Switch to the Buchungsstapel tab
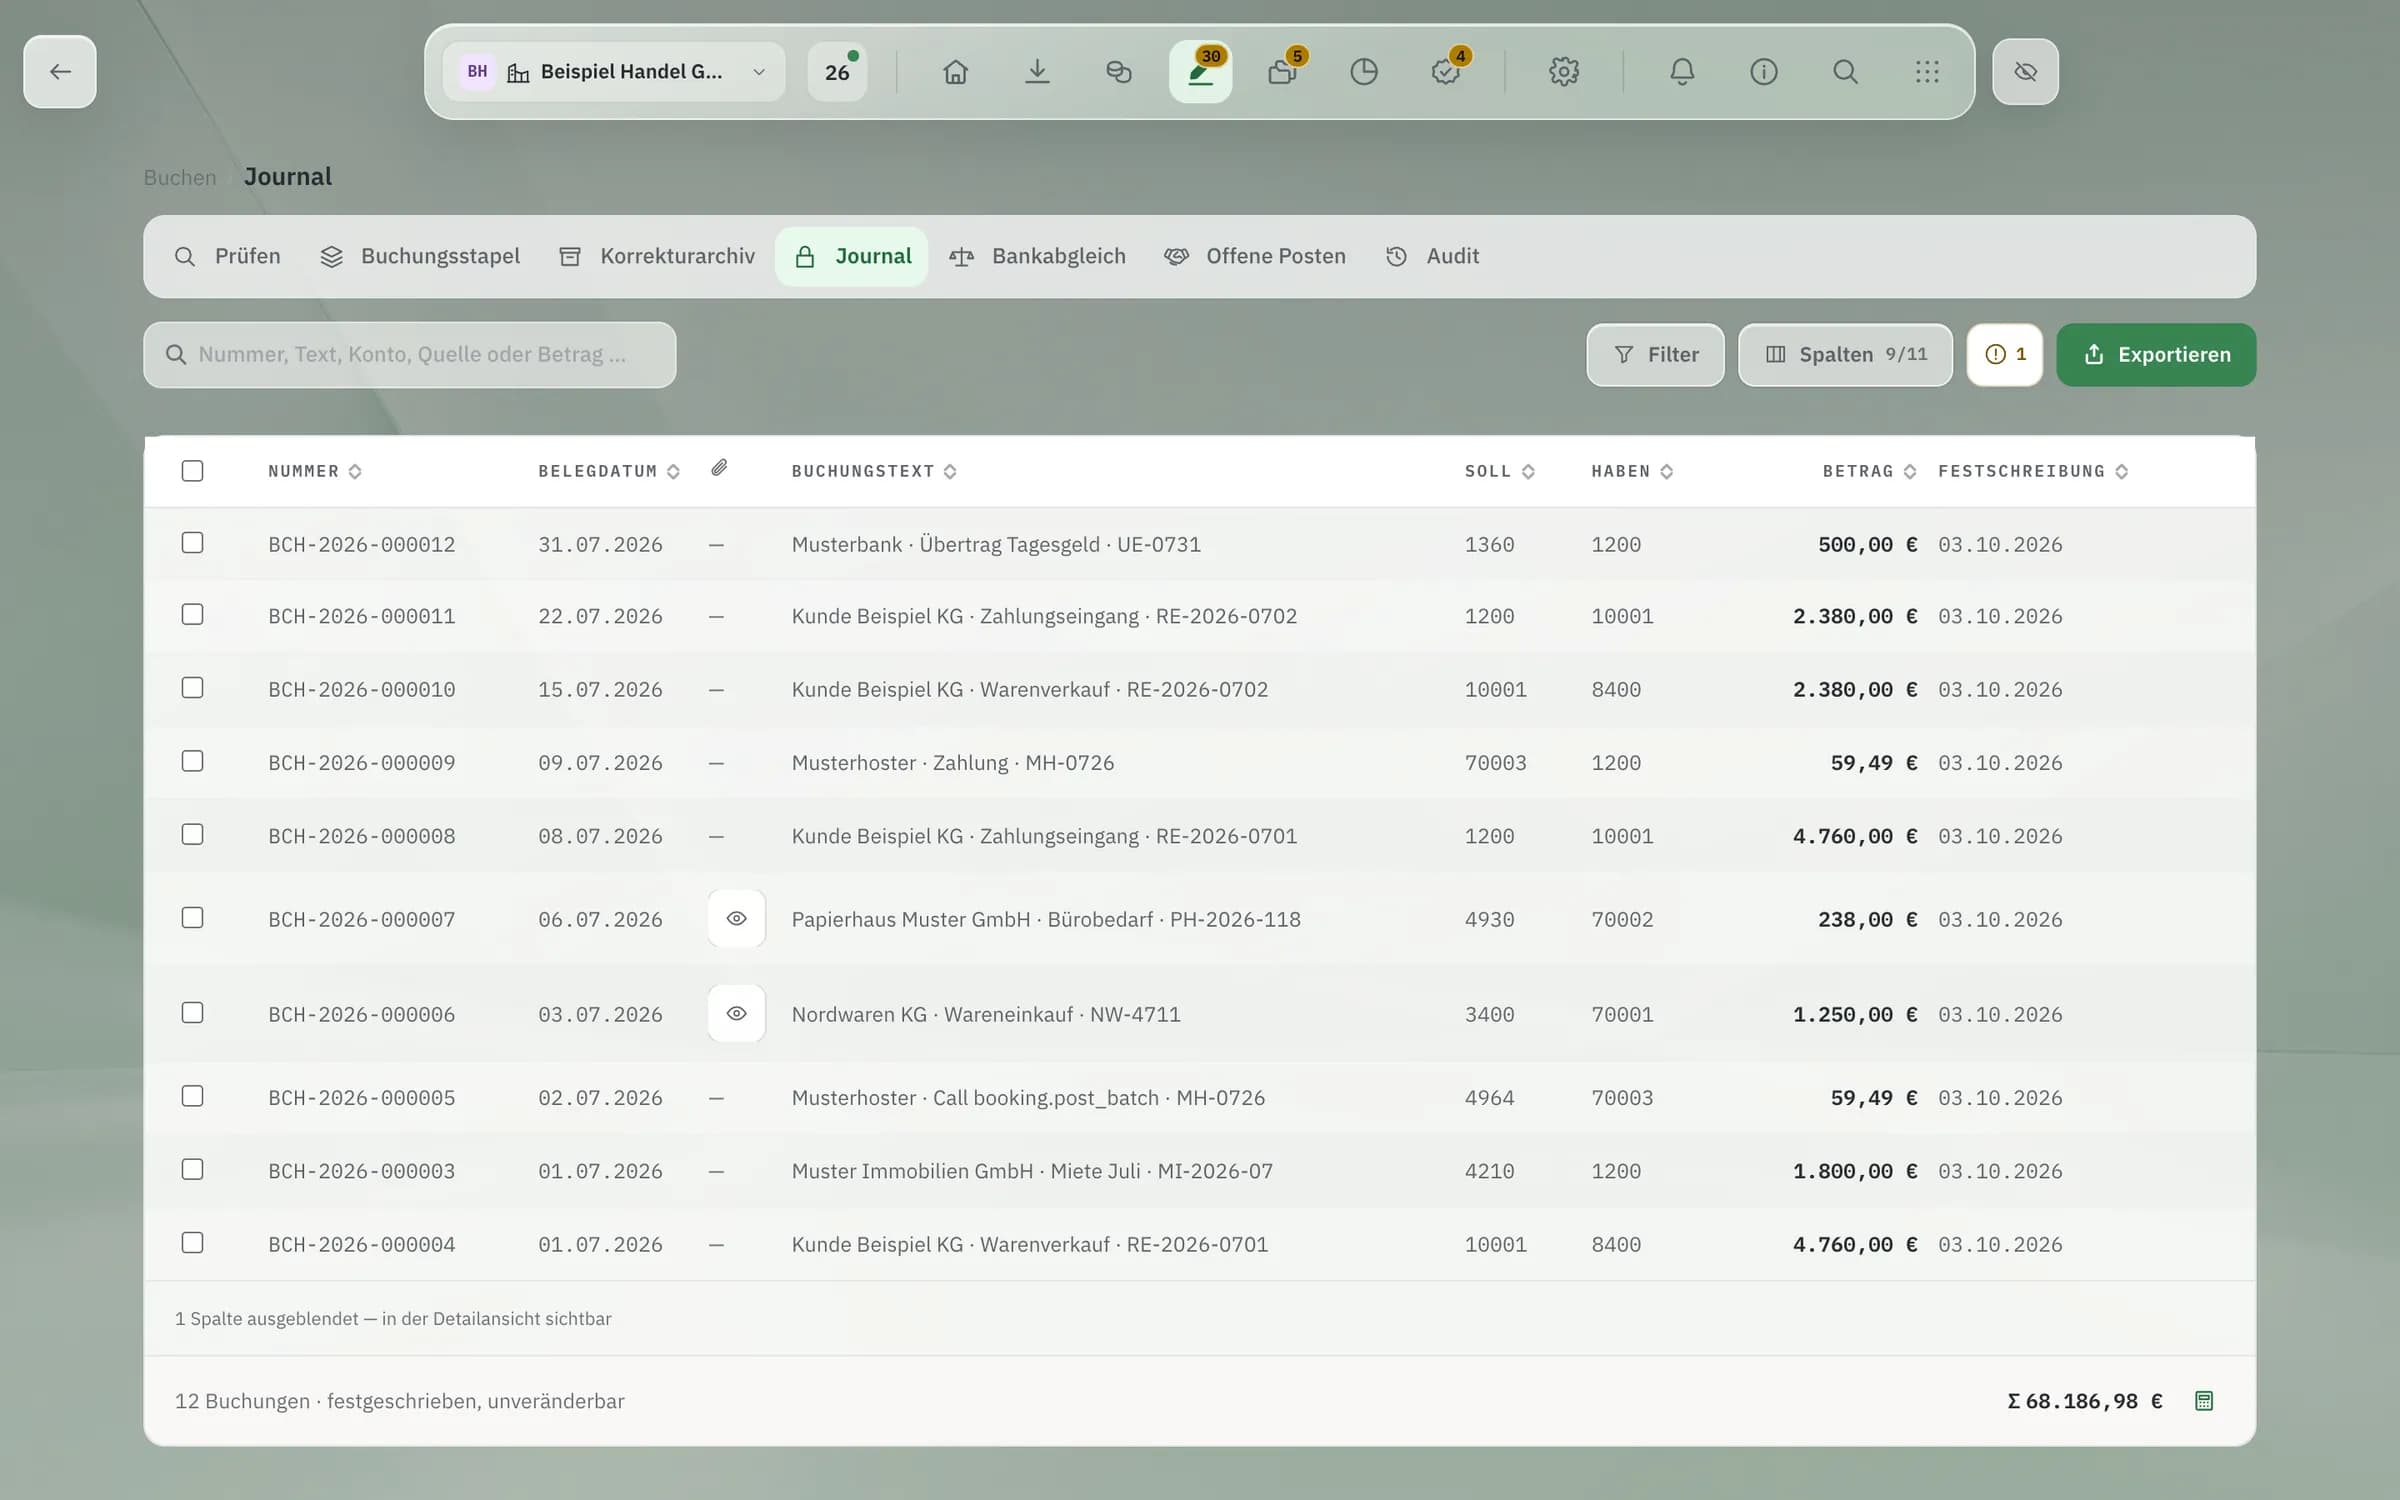 point(420,257)
